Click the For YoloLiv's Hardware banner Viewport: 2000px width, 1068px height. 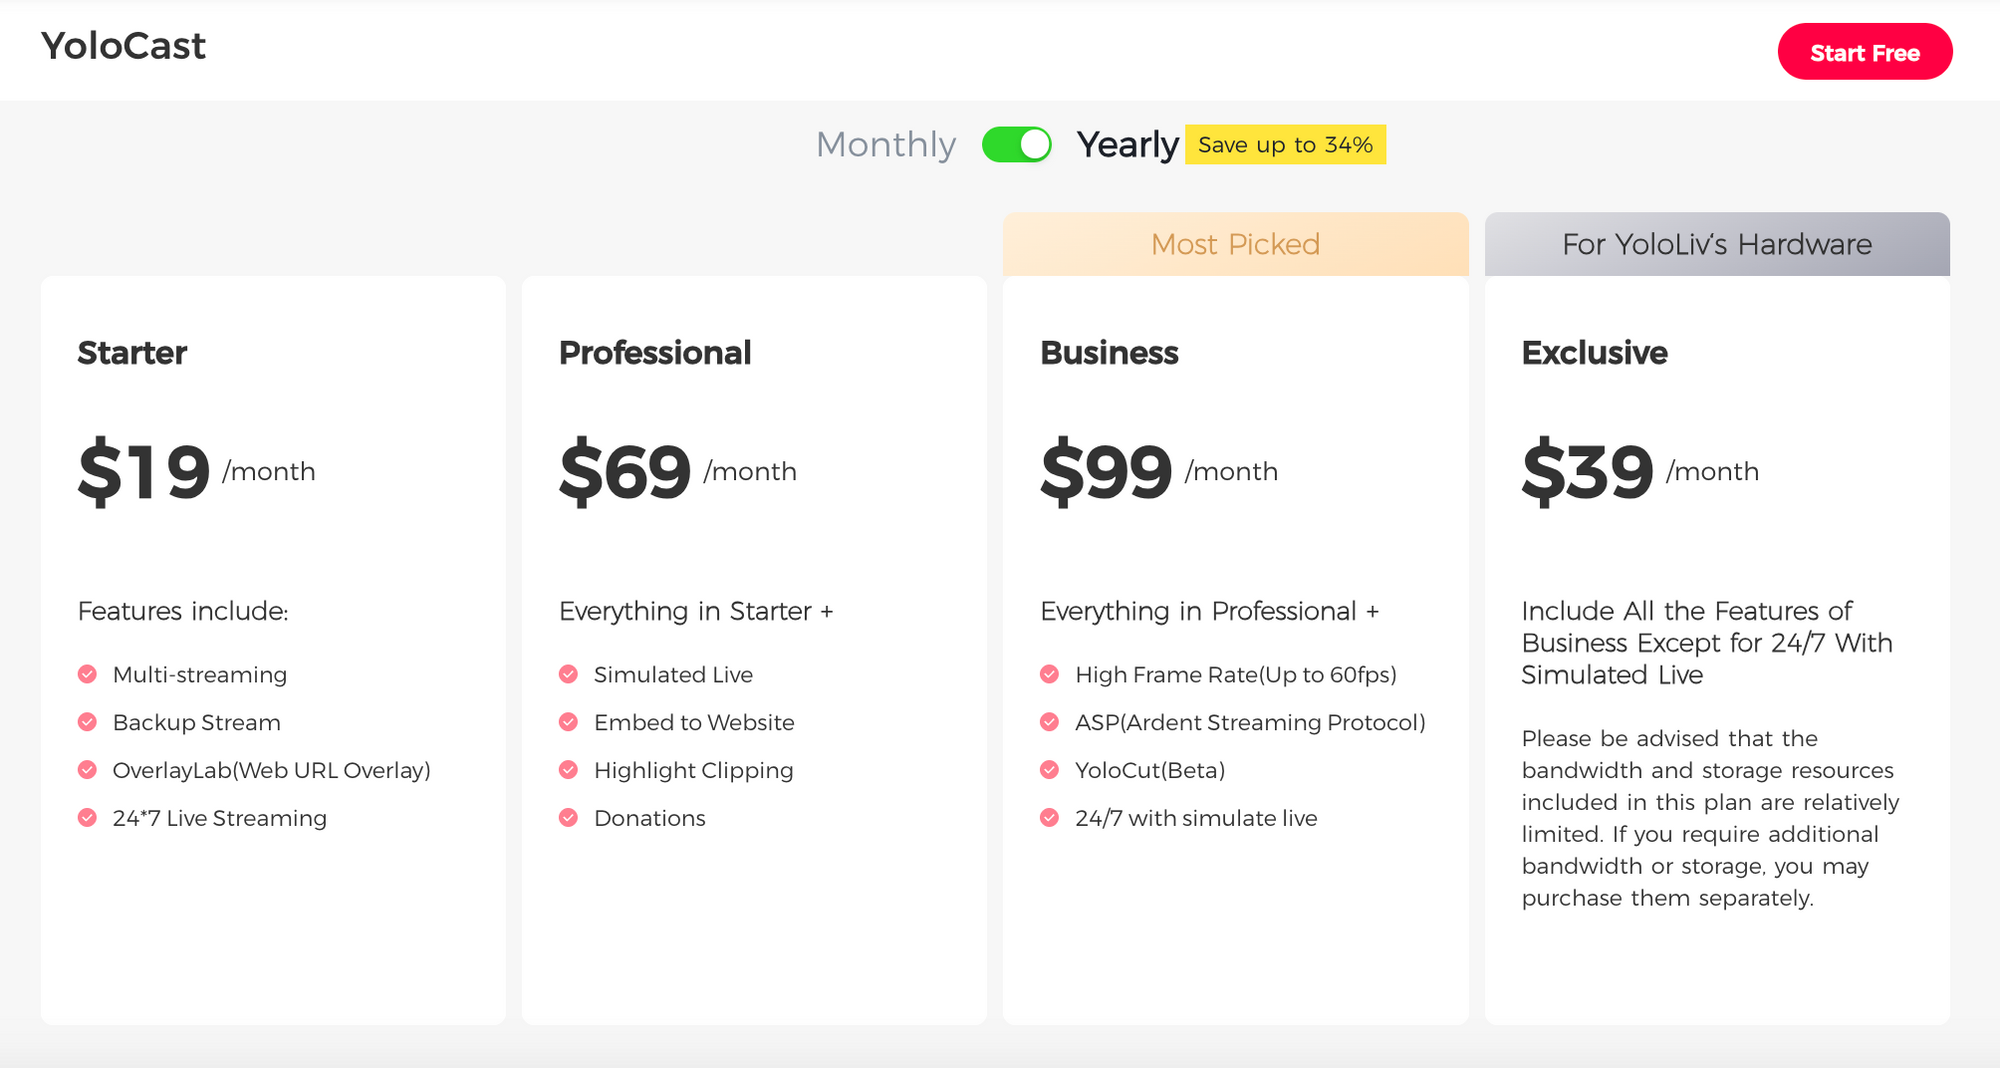coord(1717,244)
